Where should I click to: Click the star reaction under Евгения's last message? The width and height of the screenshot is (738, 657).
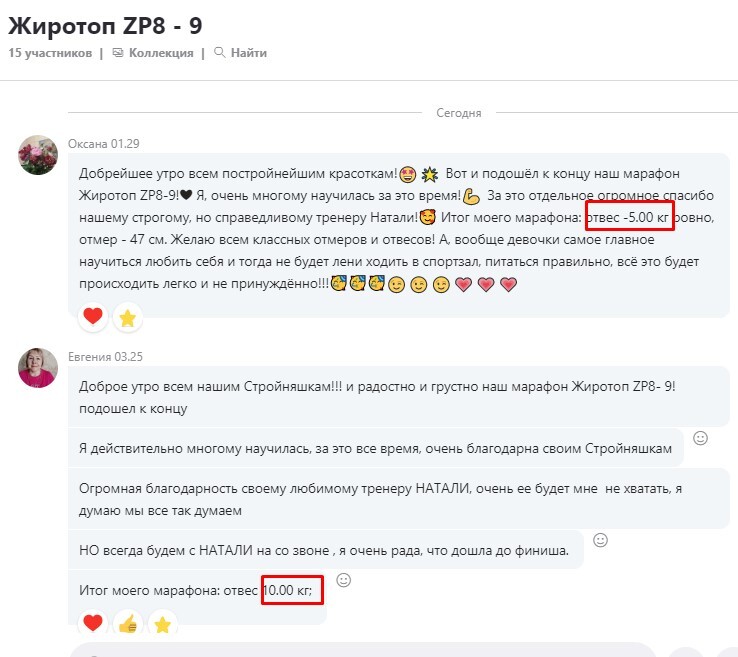coord(162,625)
